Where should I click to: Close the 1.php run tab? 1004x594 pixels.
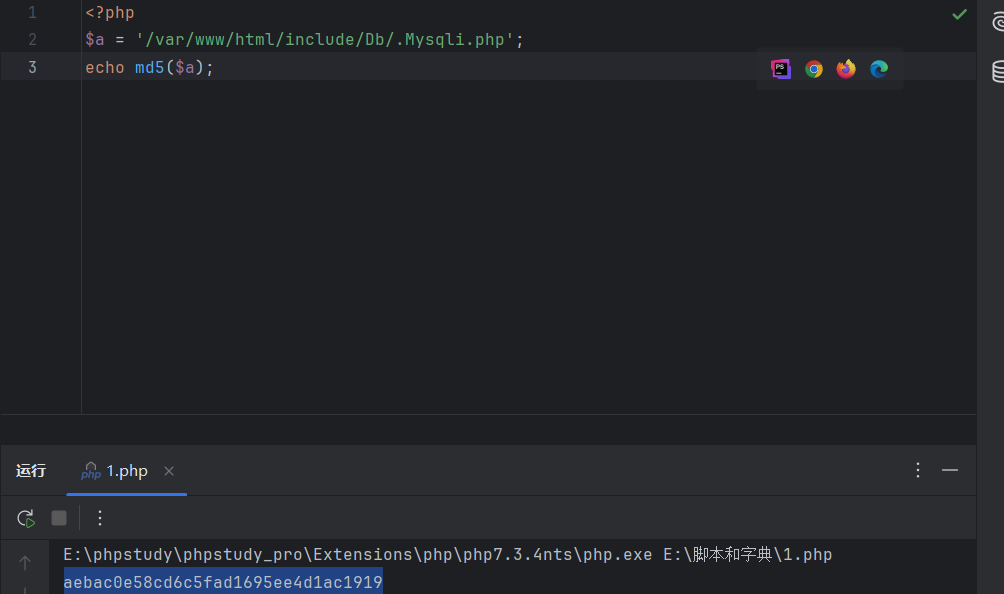pyautogui.click(x=169, y=471)
